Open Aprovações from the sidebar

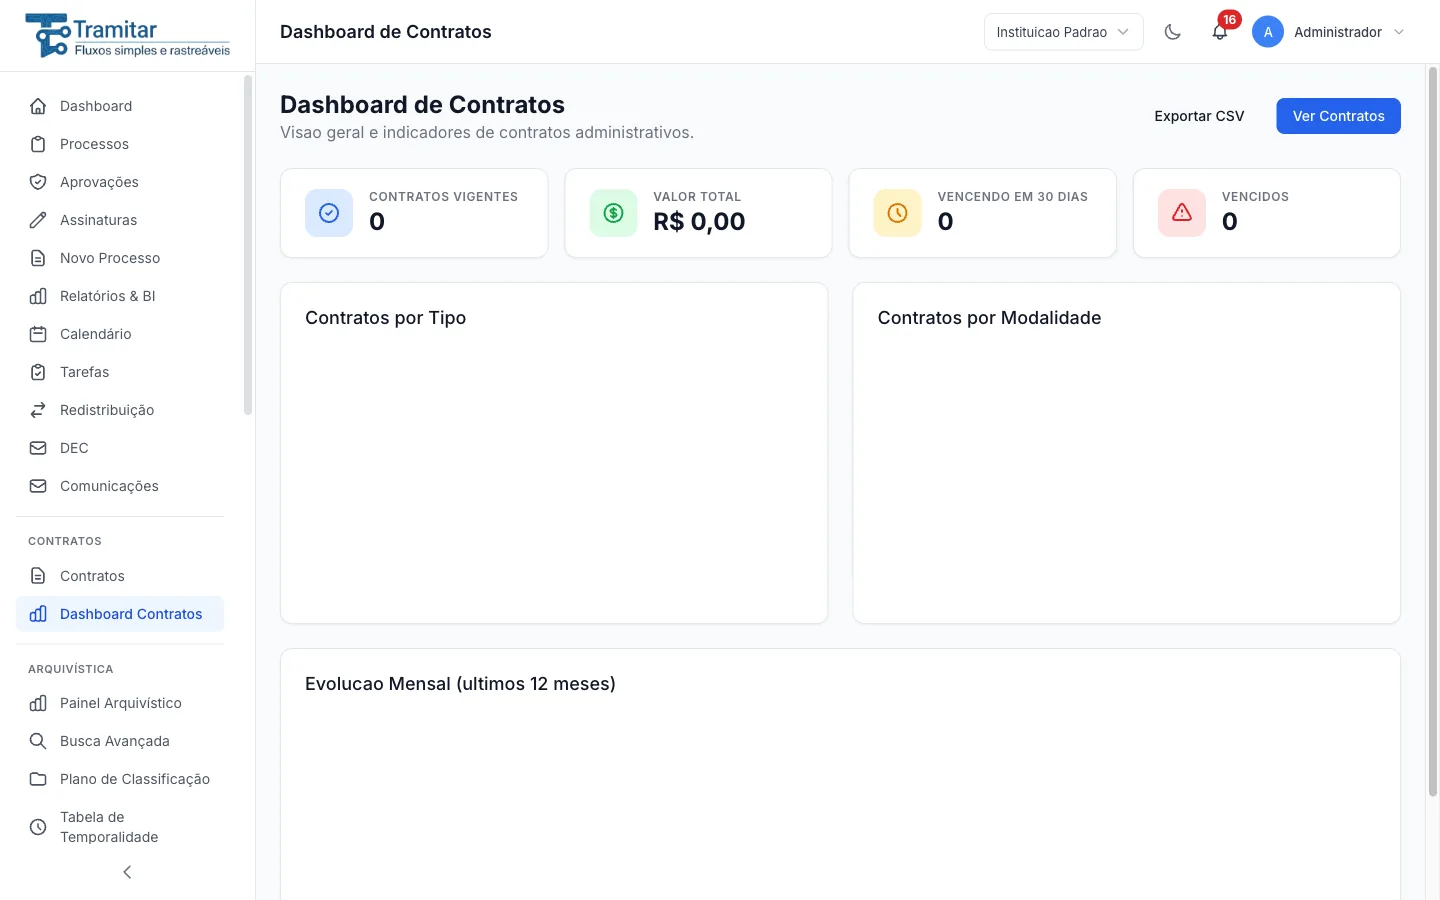click(x=120, y=182)
